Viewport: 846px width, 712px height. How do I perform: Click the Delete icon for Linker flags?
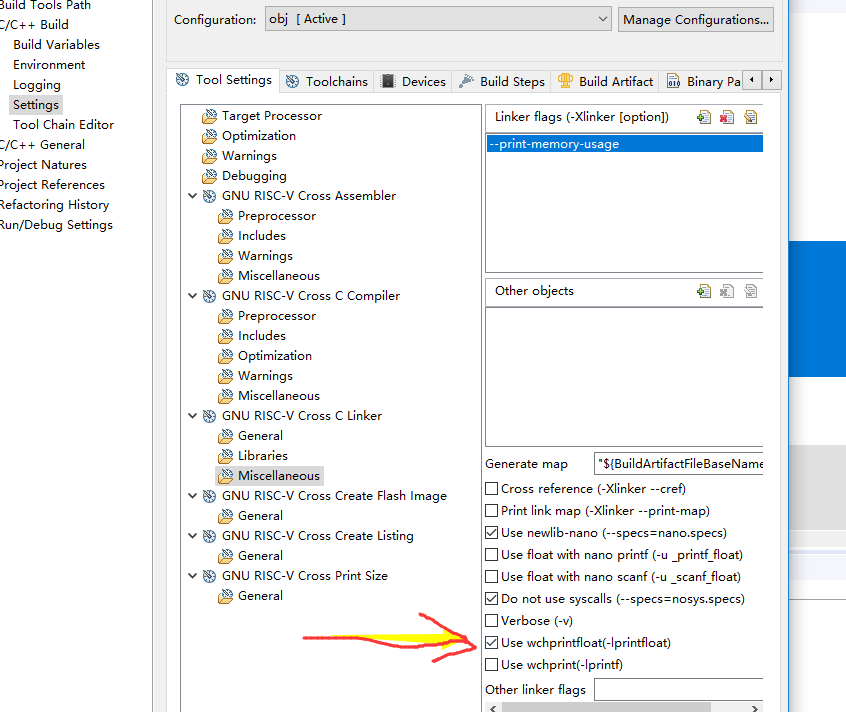tap(727, 117)
